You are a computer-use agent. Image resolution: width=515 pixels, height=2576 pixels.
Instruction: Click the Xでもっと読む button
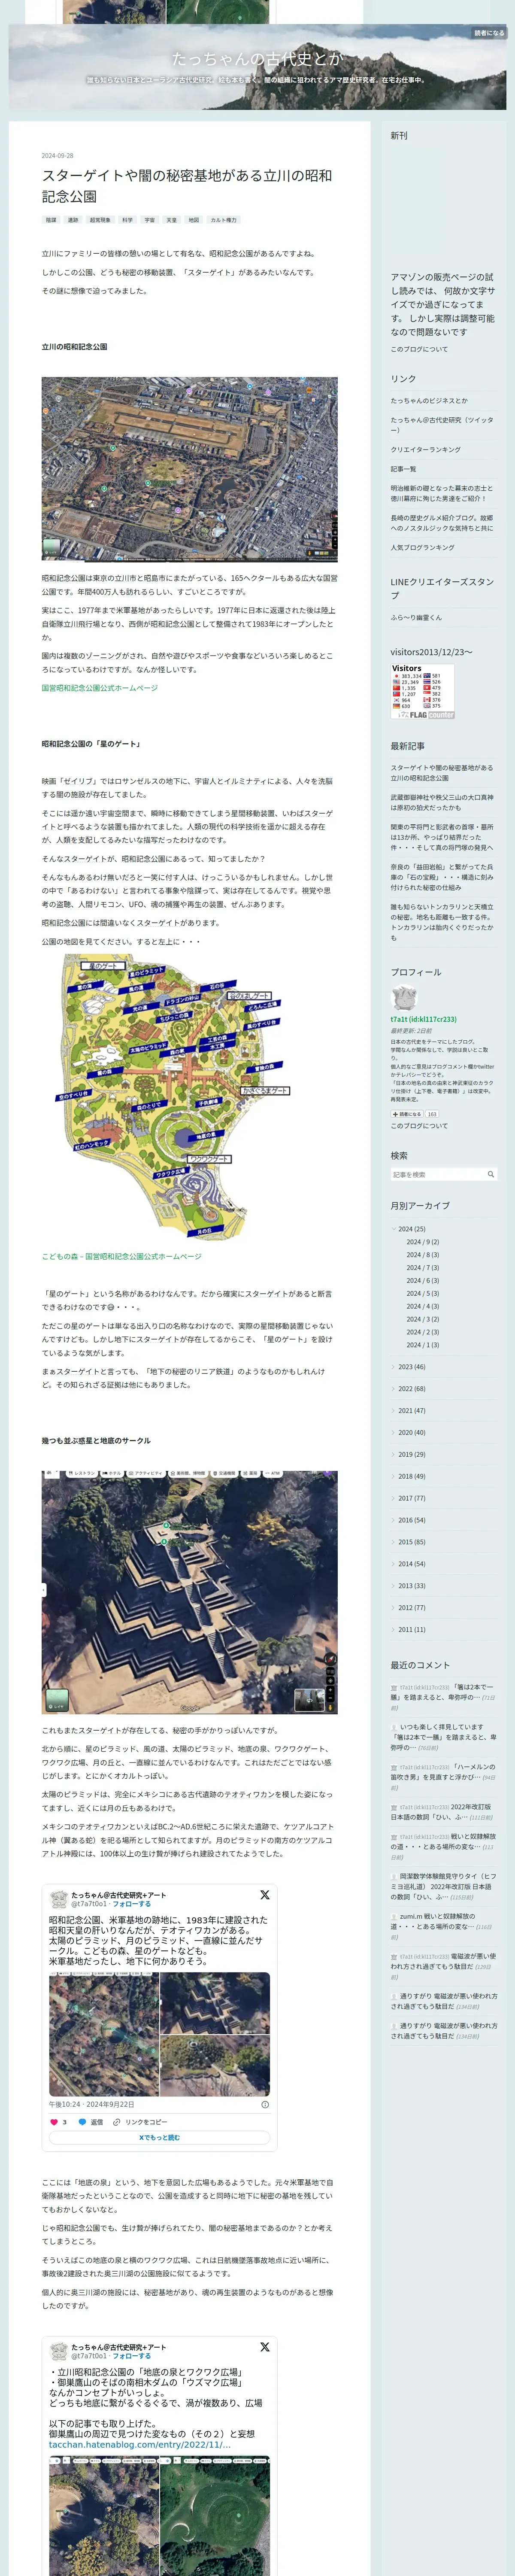[x=159, y=2138]
